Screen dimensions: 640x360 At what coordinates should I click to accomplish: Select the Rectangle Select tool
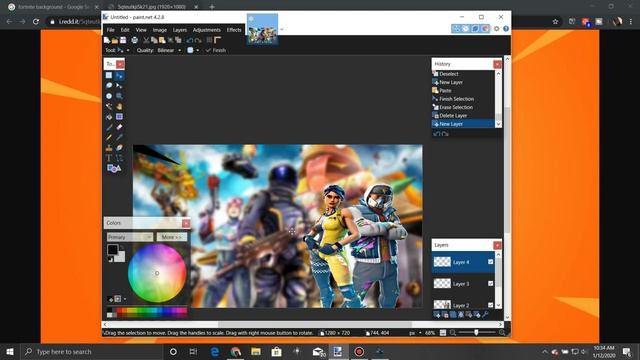[109, 76]
